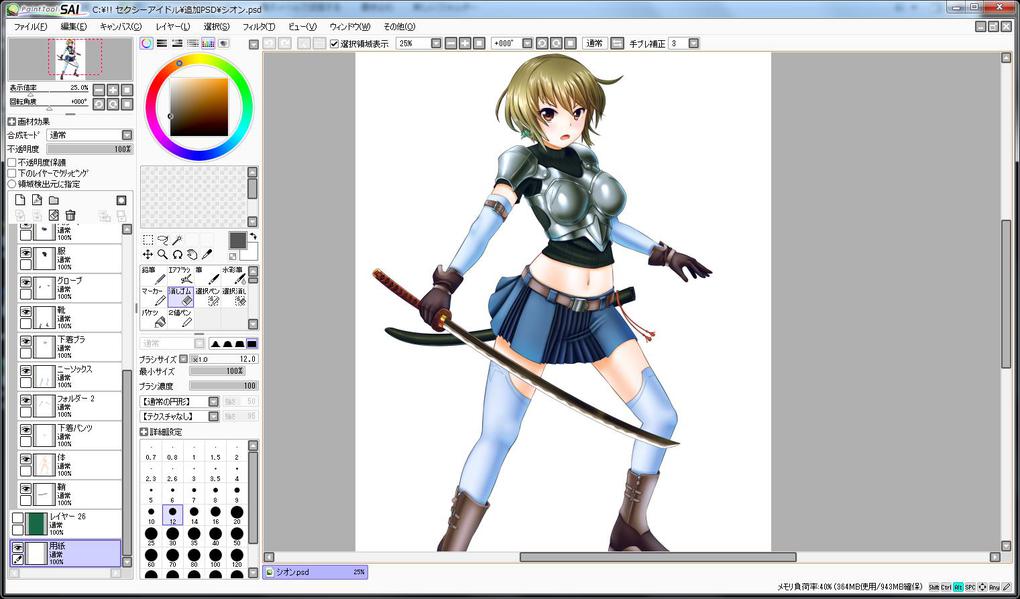Delete the current layer with trash icon
This screenshot has width=1020, height=599.
point(71,215)
